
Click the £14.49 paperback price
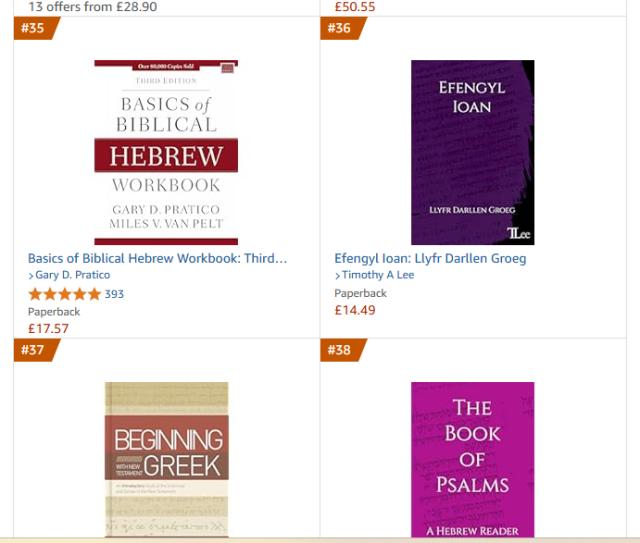[354, 310]
